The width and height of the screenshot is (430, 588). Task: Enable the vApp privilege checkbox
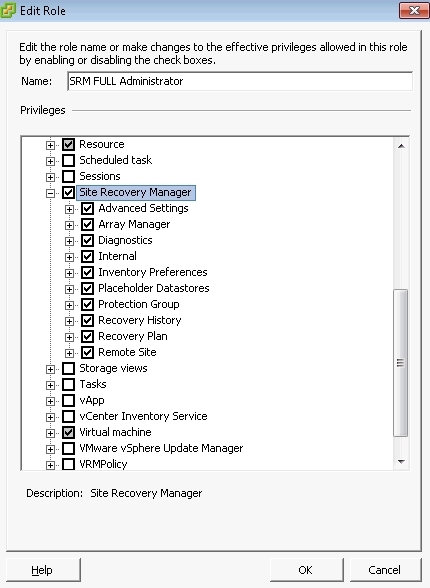(x=68, y=400)
